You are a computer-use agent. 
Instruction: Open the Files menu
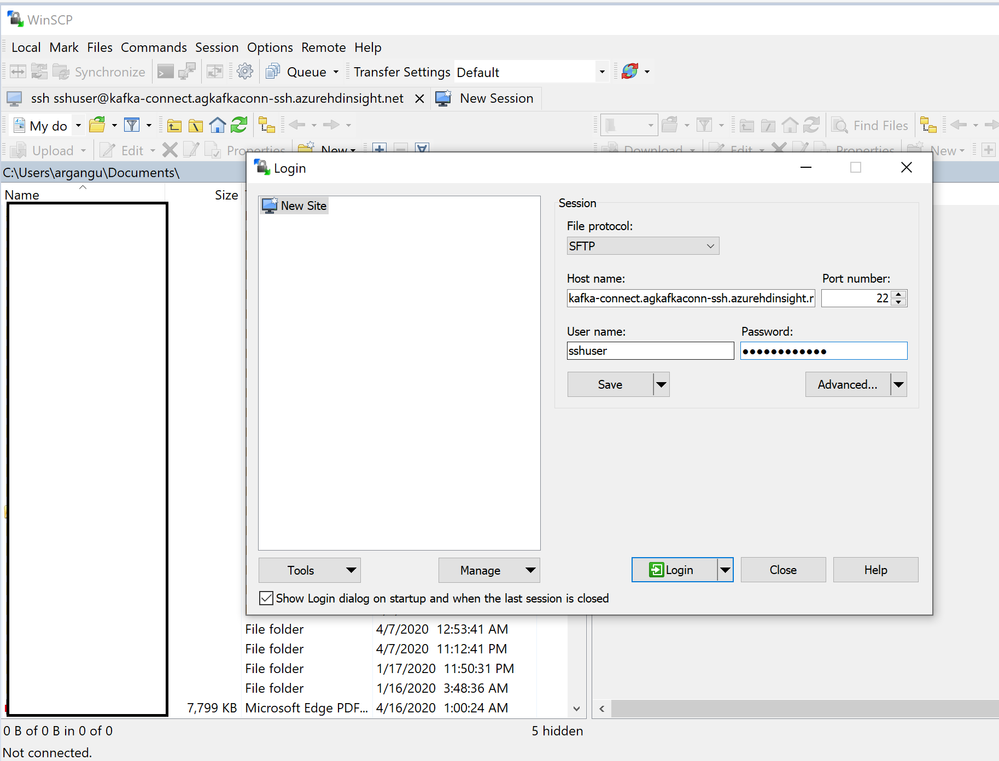tap(99, 47)
